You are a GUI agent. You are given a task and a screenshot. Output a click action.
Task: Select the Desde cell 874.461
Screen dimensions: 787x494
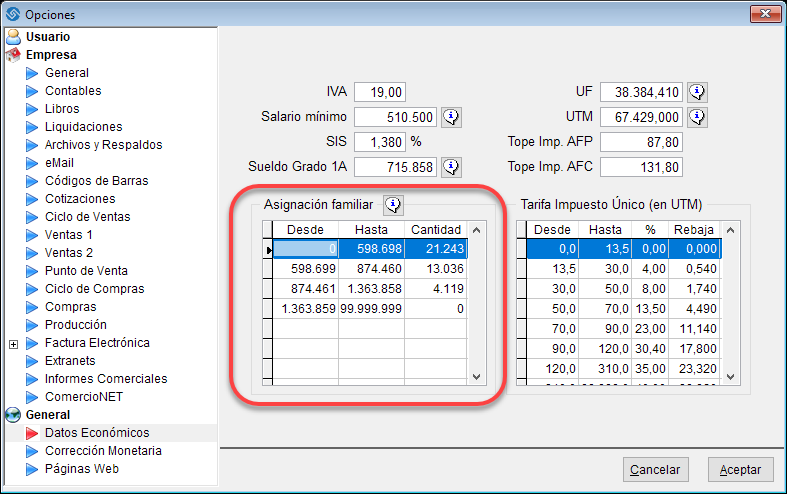pyautogui.click(x=306, y=289)
